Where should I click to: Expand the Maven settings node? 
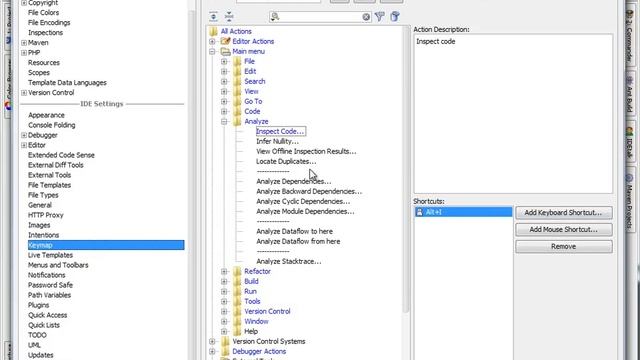point(24,42)
